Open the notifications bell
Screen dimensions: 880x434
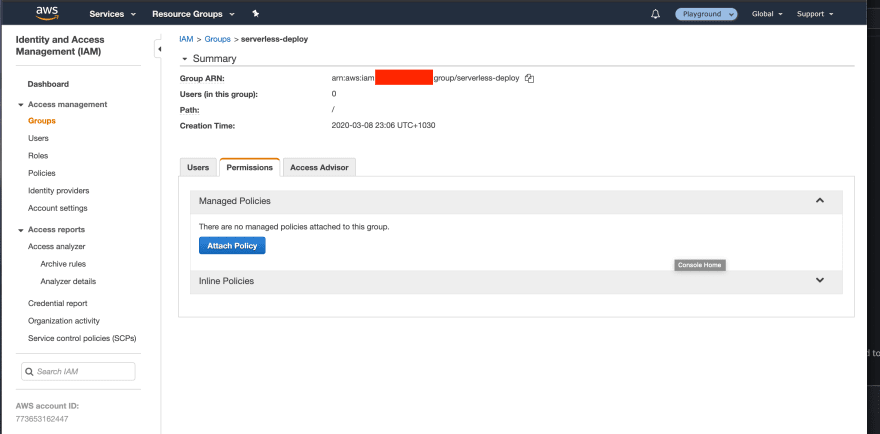click(655, 14)
